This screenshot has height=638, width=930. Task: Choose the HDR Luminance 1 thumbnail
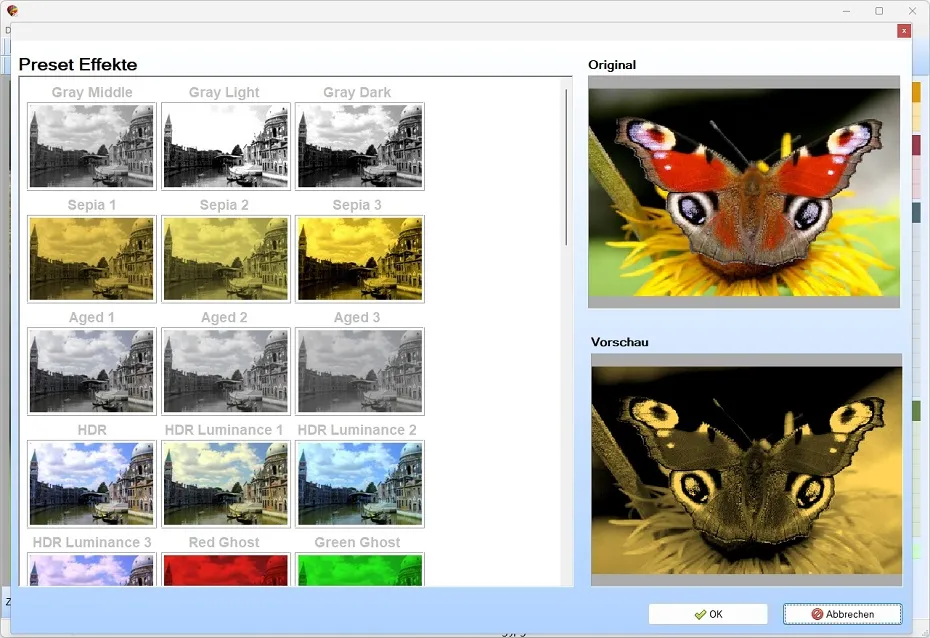click(226, 484)
